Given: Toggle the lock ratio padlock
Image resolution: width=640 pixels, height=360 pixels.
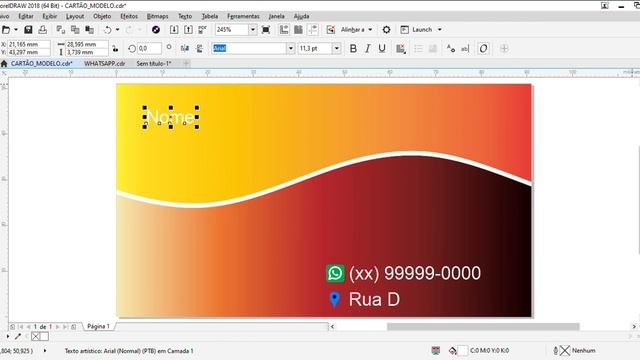Looking at the screenshot, I should [116, 49].
